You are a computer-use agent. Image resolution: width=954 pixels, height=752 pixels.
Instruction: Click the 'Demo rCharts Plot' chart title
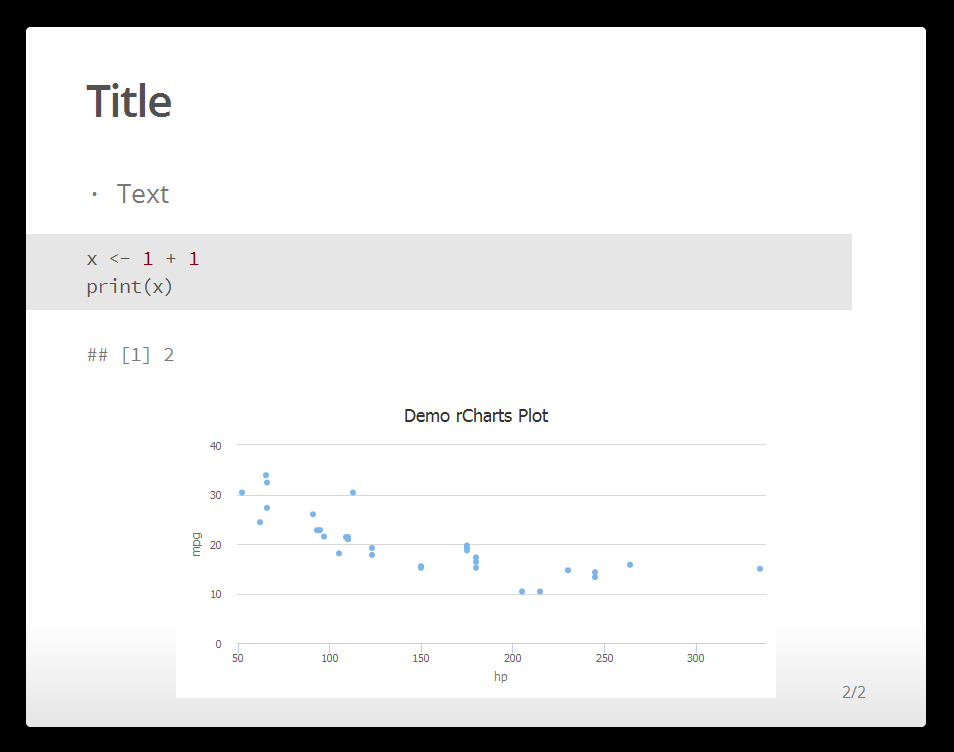click(476, 416)
